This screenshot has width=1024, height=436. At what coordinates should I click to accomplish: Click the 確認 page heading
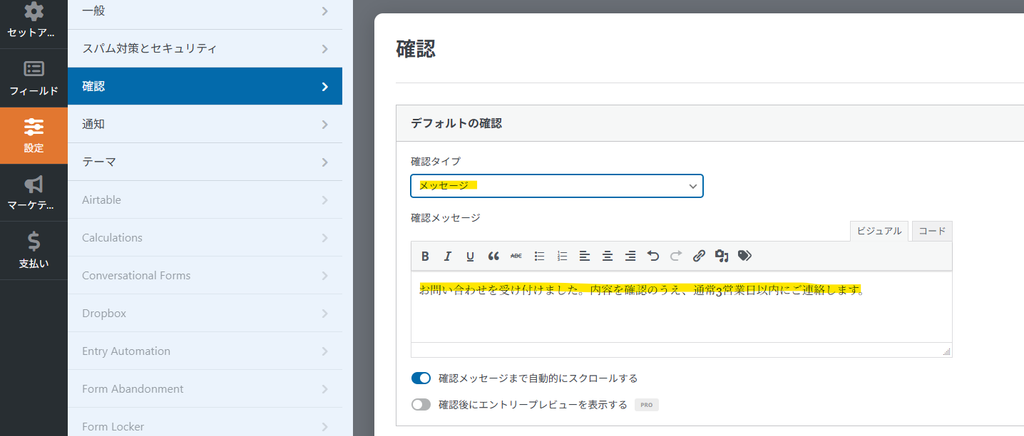click(416, 49)
